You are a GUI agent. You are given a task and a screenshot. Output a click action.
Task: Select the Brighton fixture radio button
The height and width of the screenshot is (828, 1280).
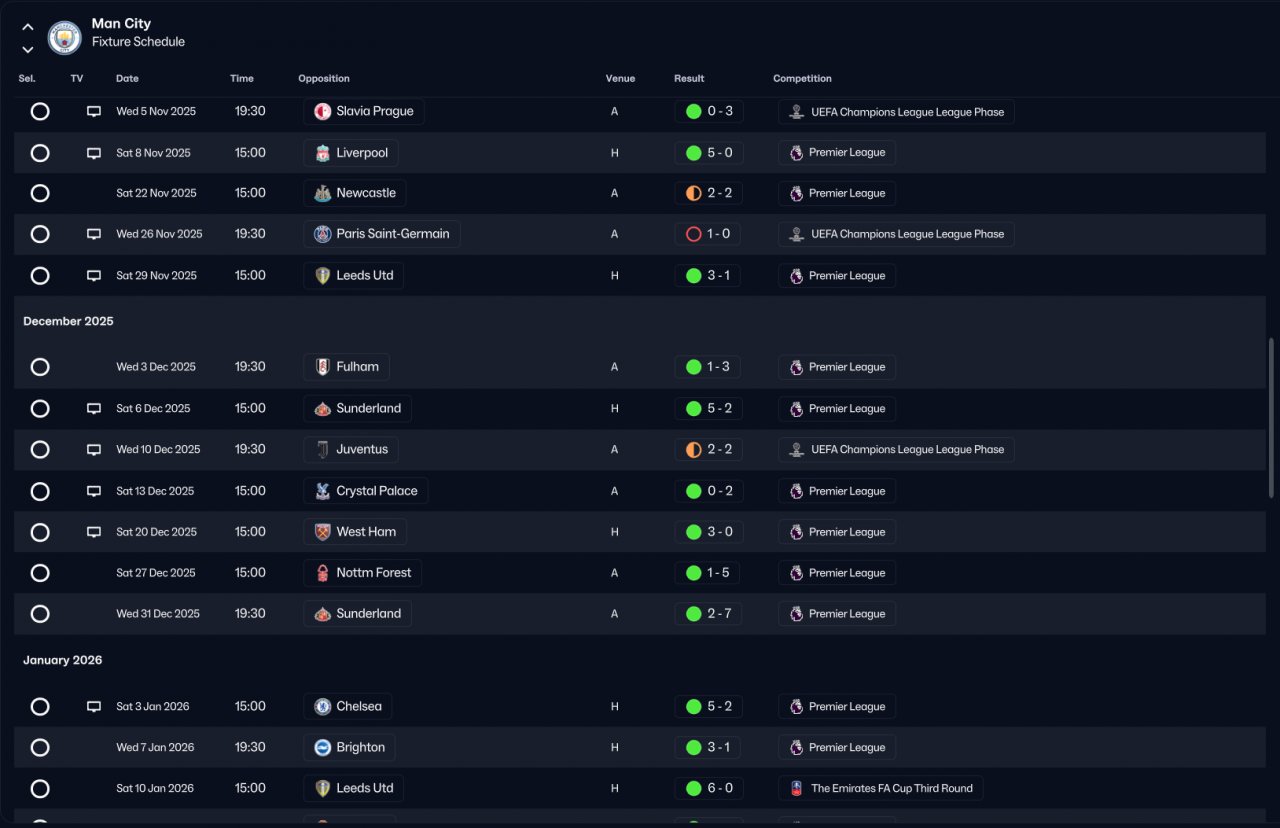[x=40, y=748]
